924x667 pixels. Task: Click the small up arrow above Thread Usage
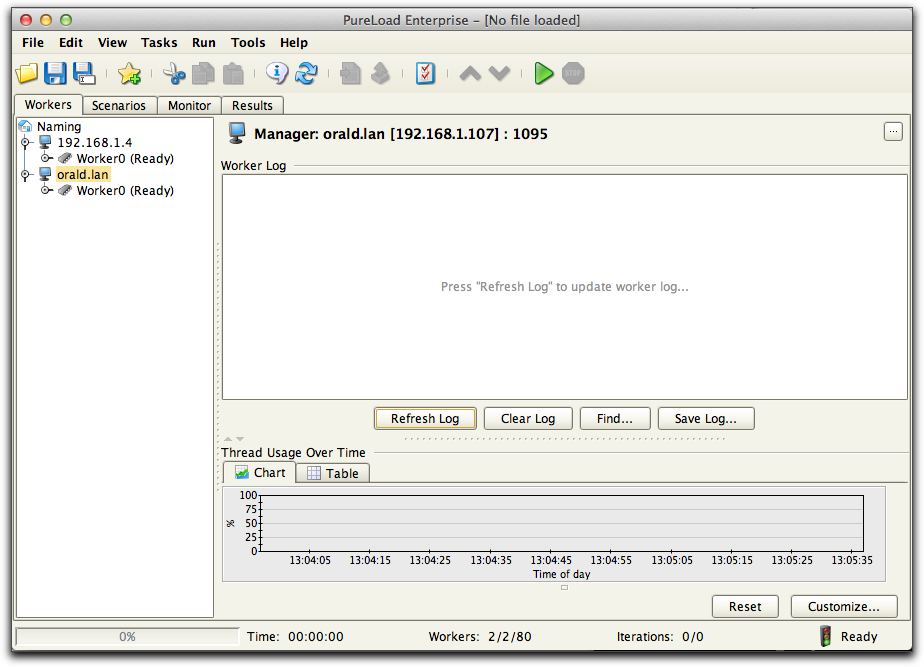(x=228, y=439)
